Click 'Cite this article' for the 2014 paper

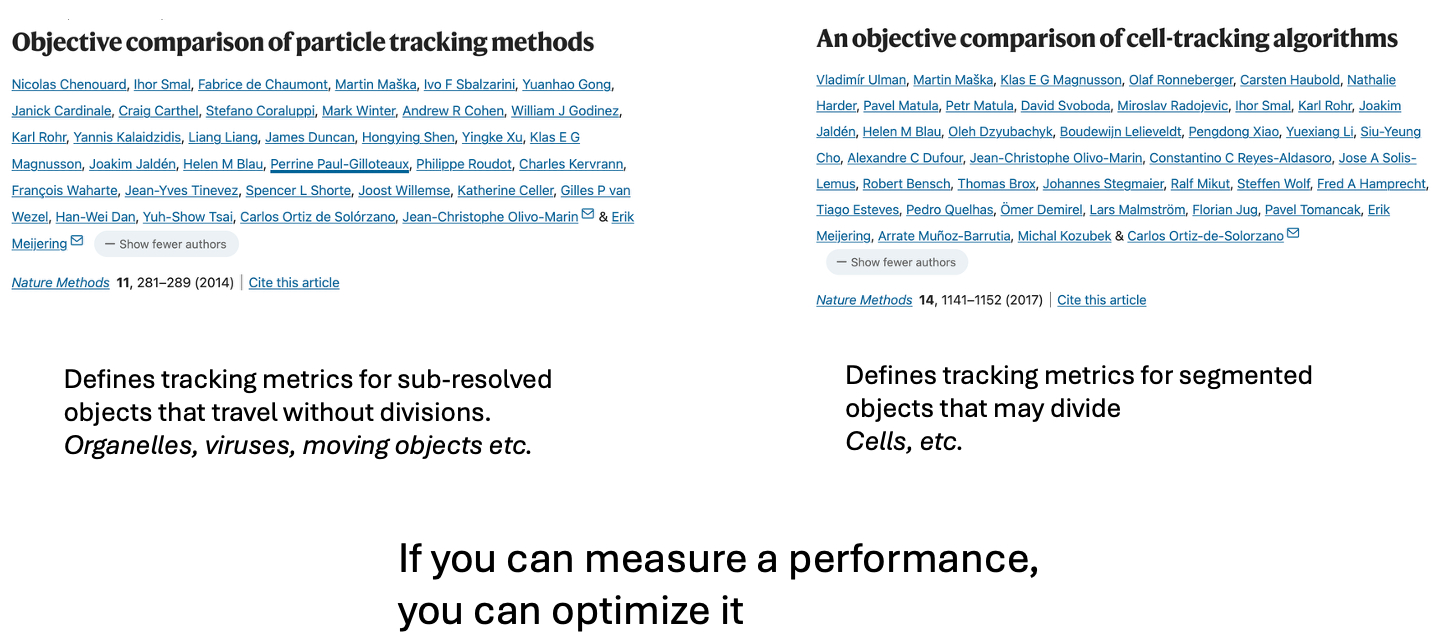coord(294,283)
